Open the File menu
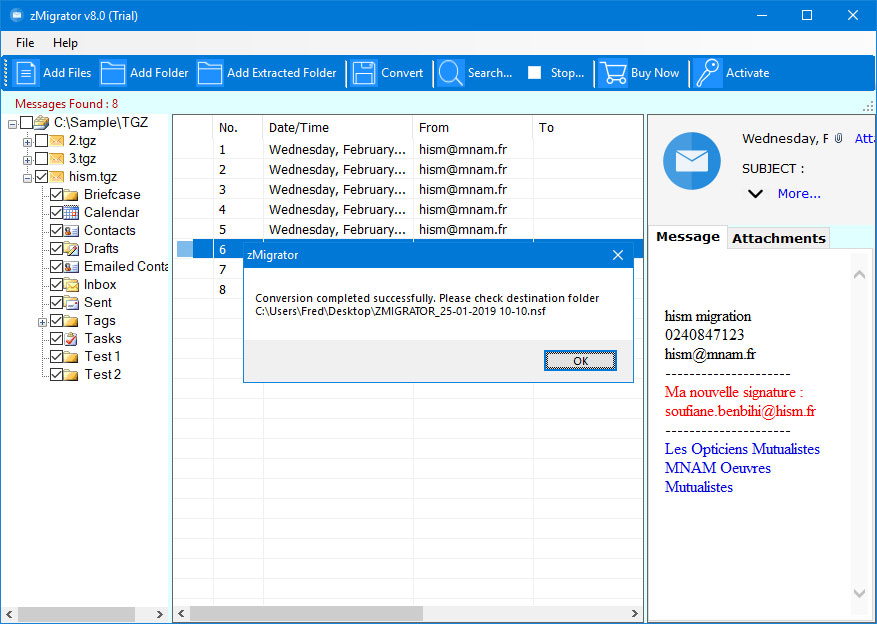The width and height of the screenshot is (877, 624). (x=25, y=43)
